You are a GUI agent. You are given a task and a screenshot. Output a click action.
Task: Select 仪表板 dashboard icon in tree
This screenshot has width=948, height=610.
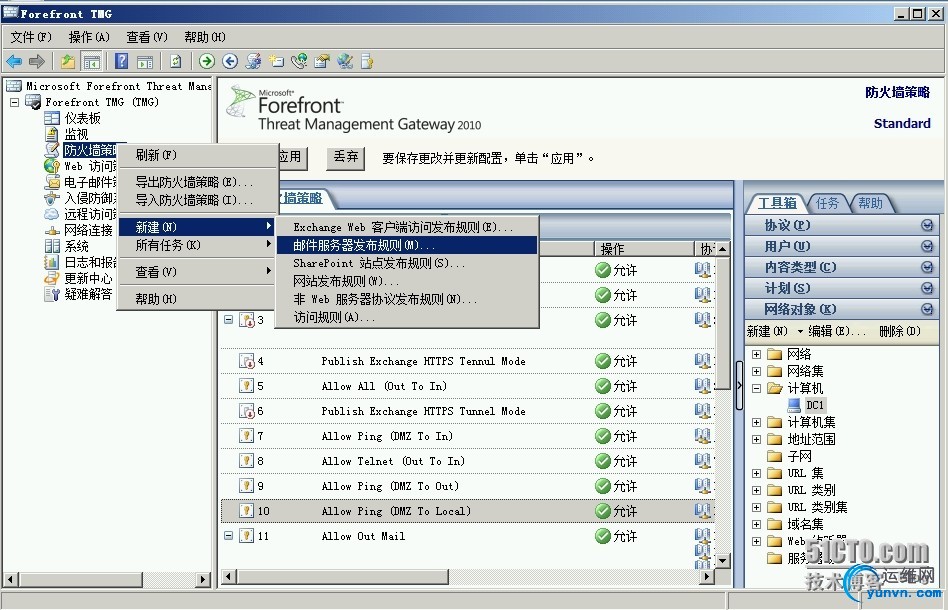52,118
